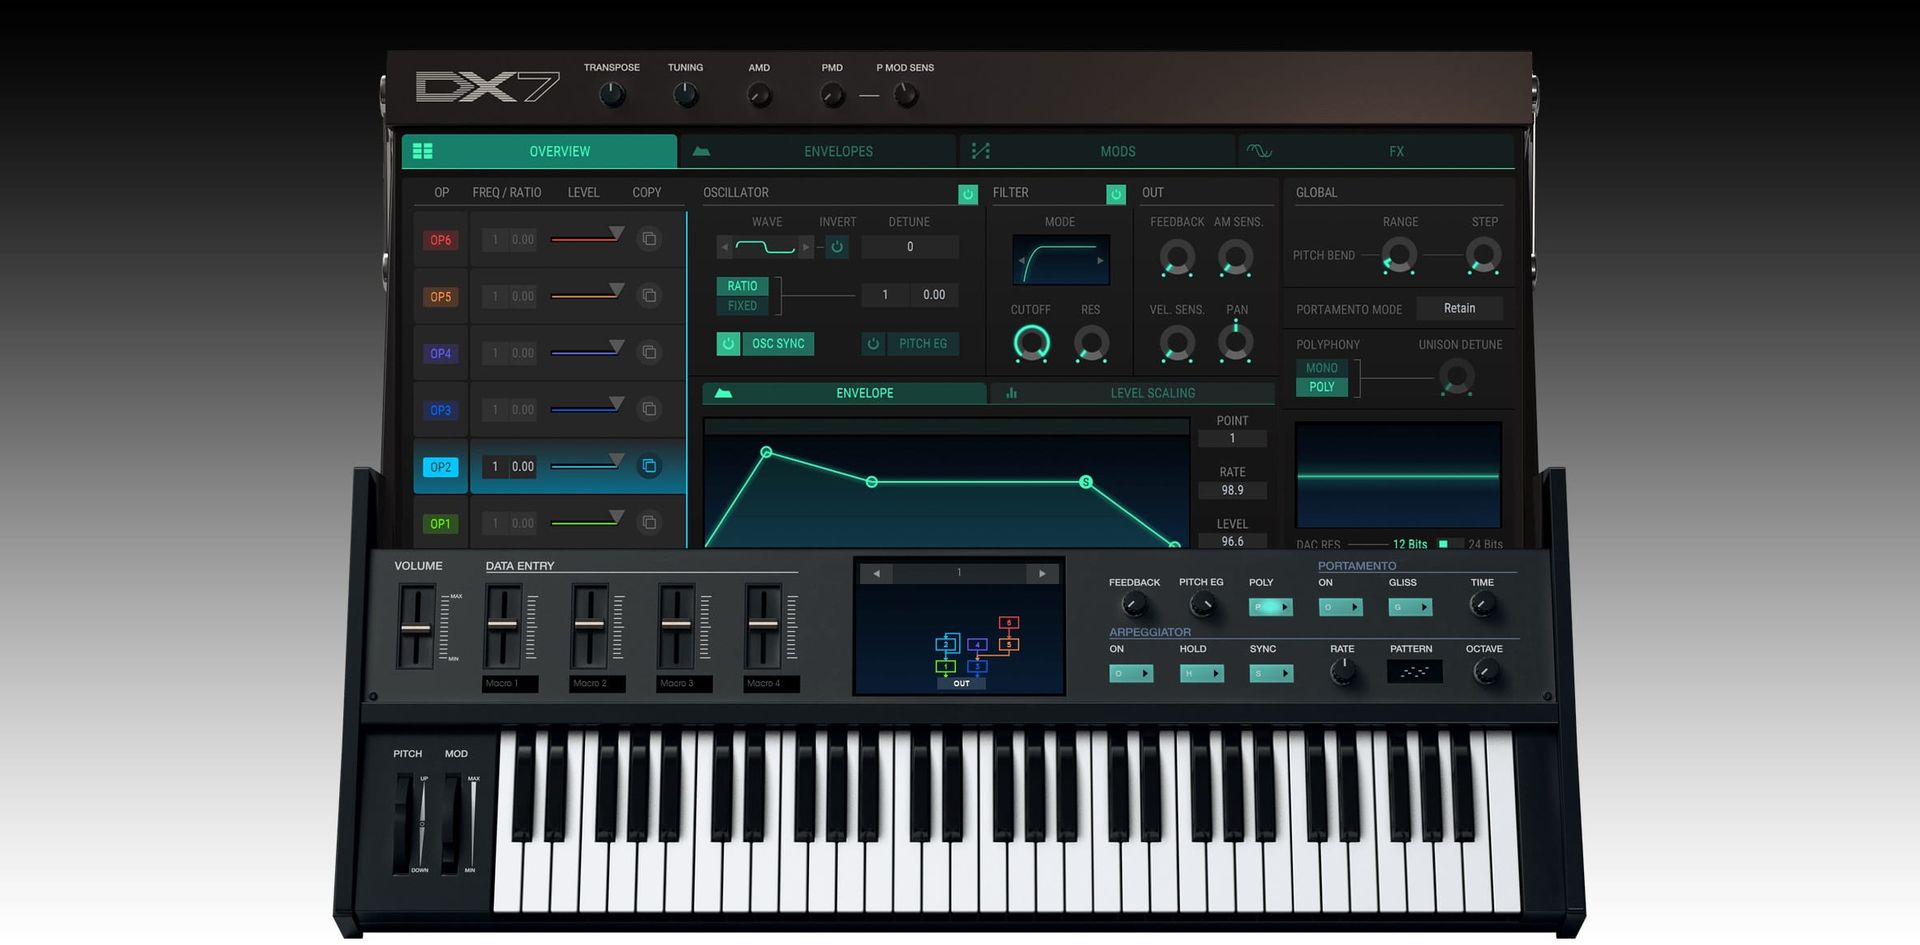Click the TRANSPOSE knob
Image resolution: width=1920 pixels, height=945 pixels.
(x=612, y=95)
